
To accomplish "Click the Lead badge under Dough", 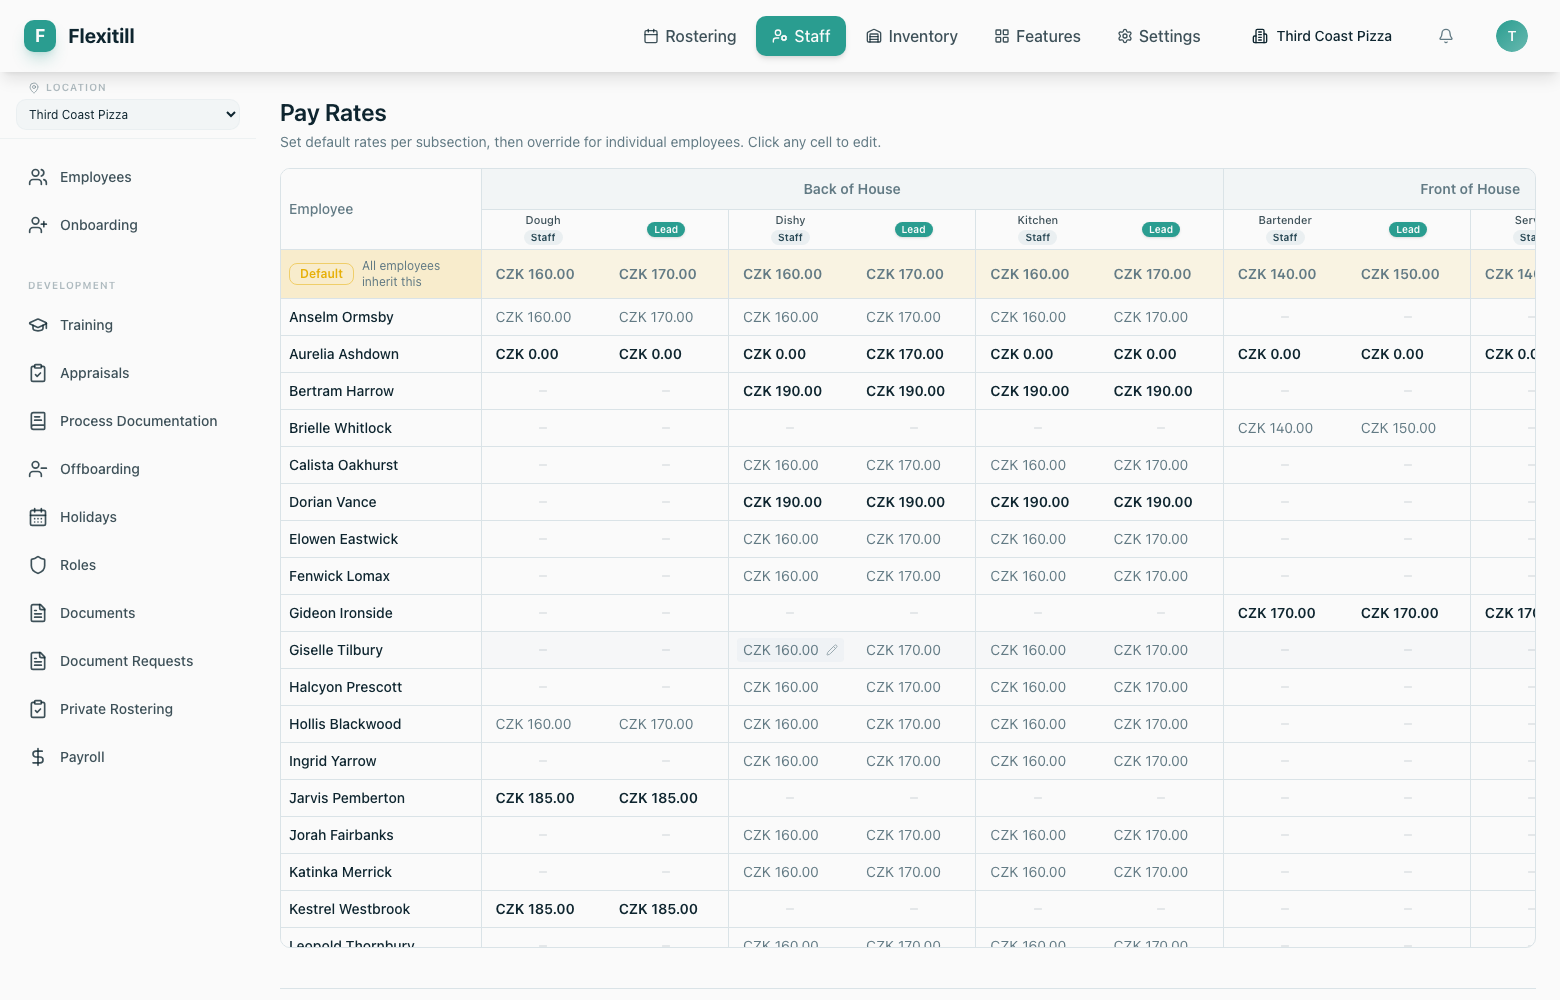I will tap(666, 229).
